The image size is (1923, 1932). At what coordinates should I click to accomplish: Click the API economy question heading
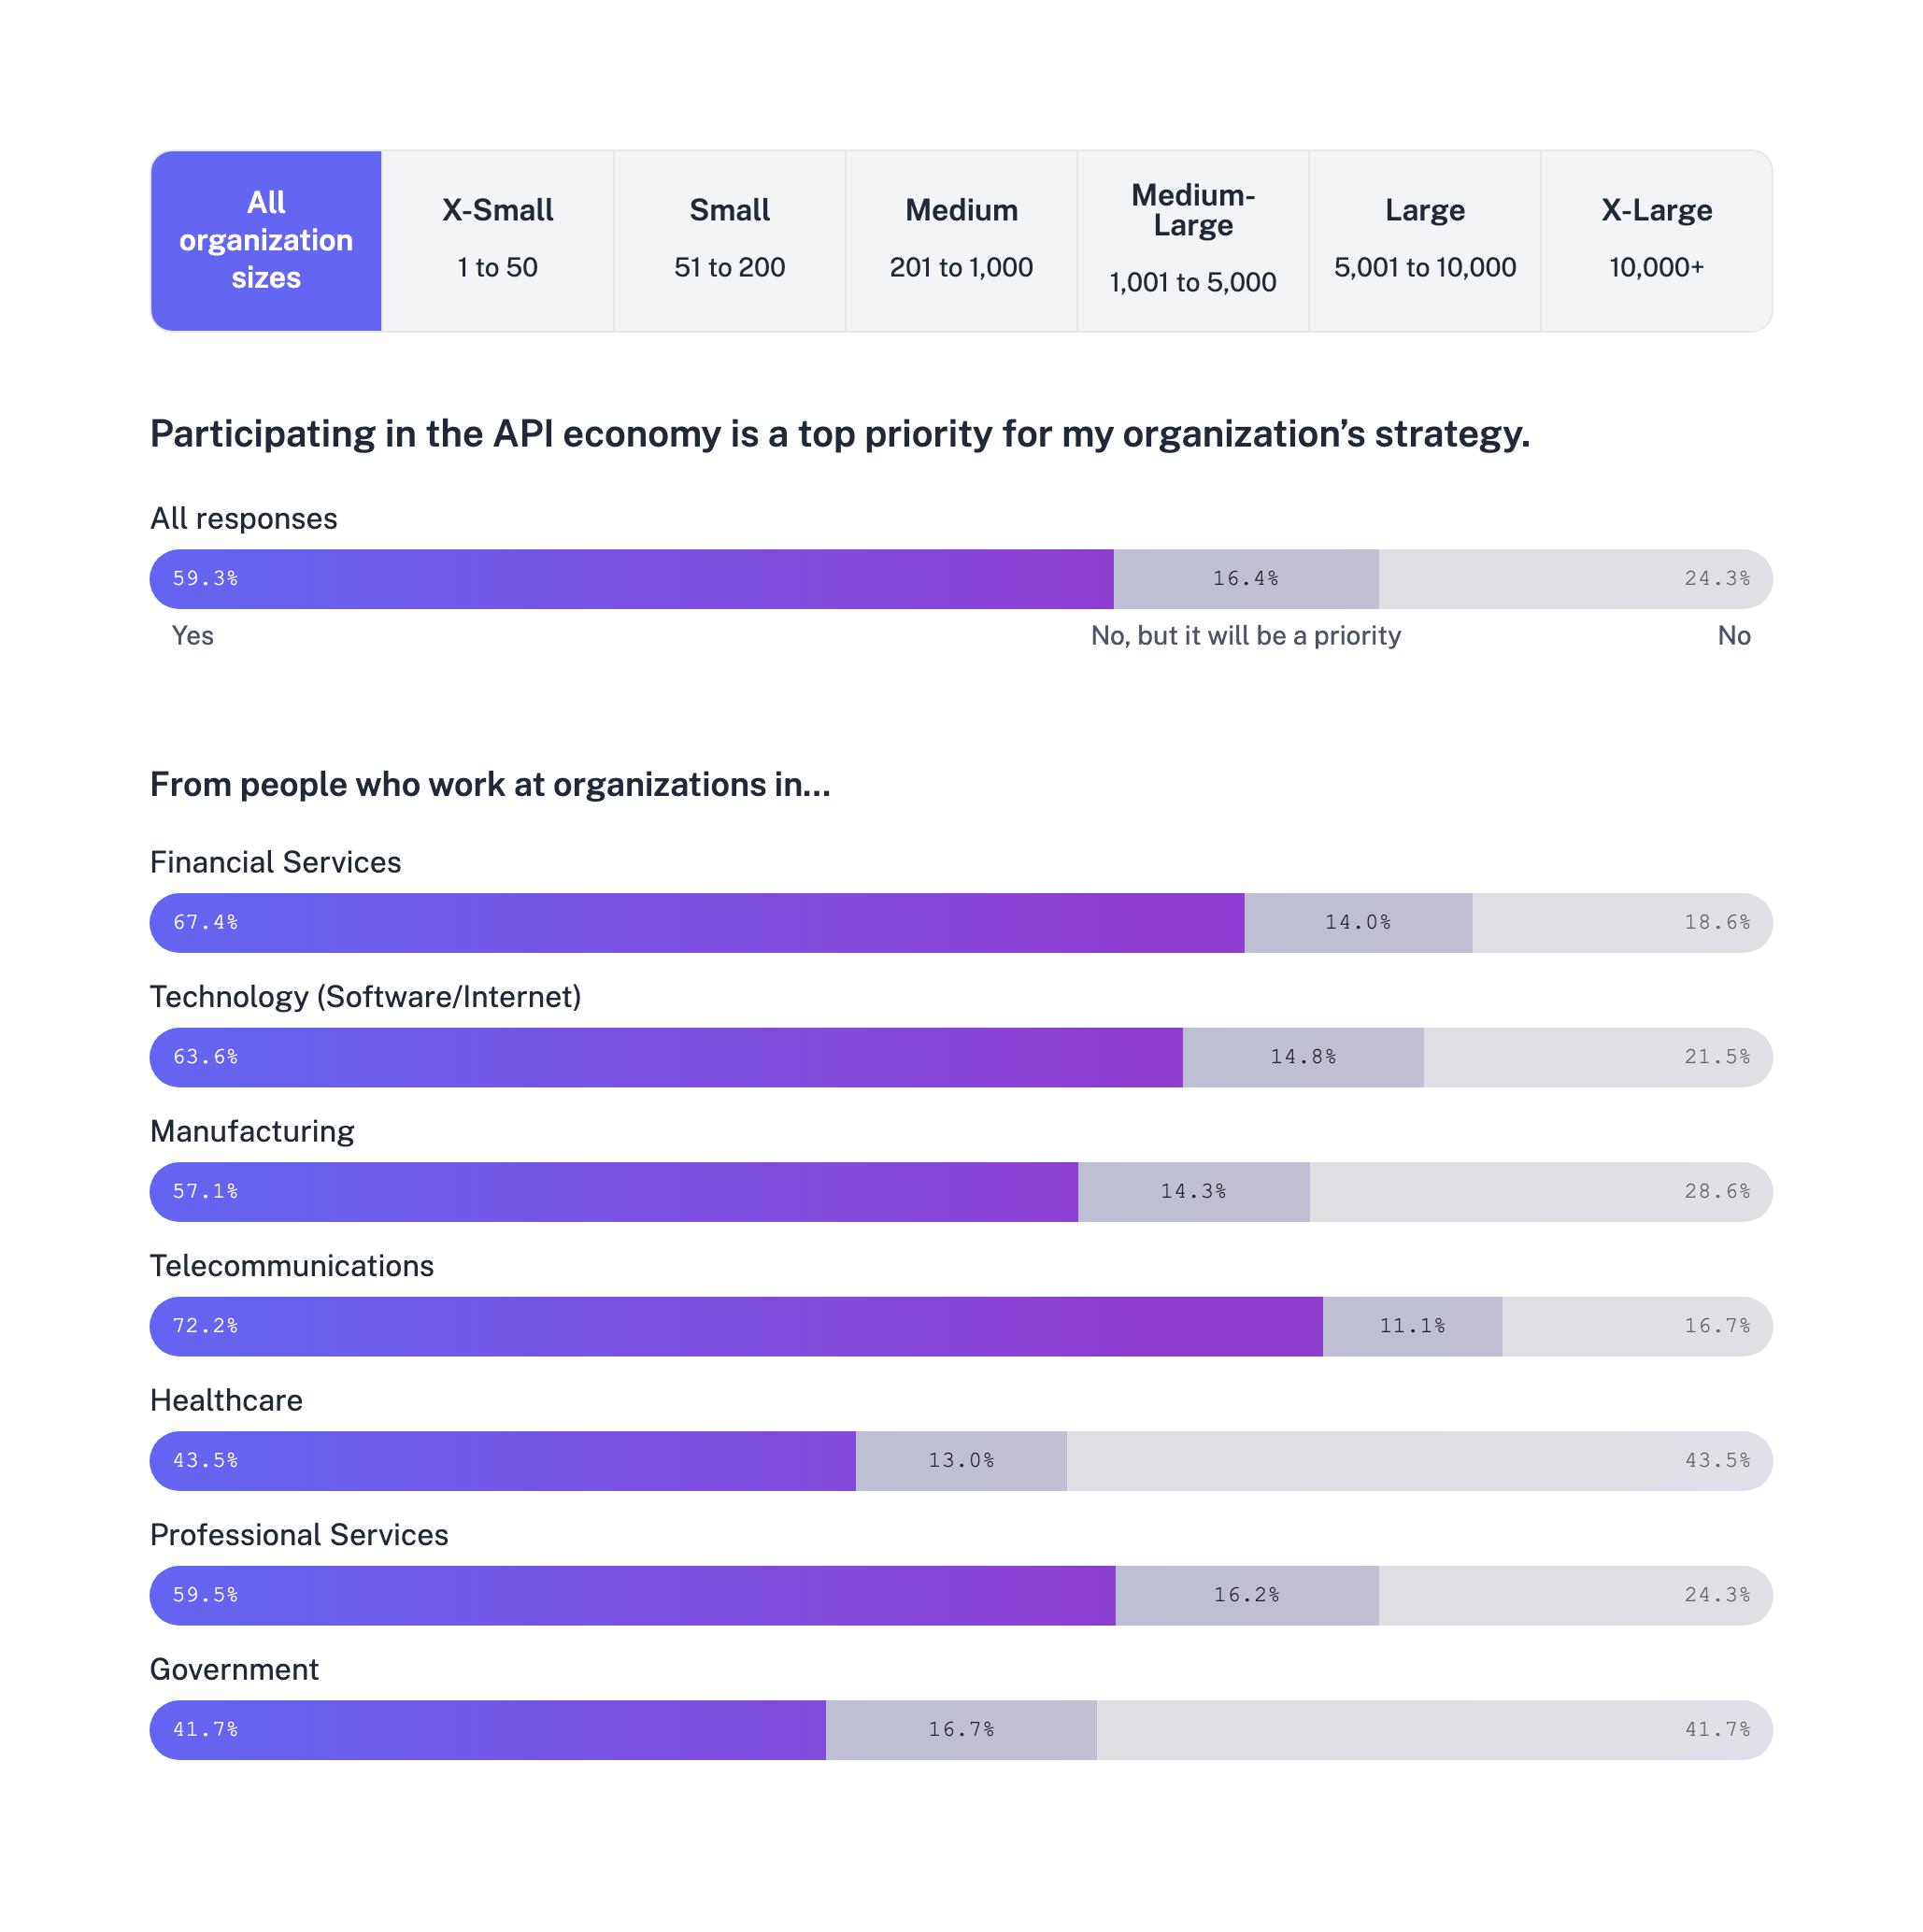pos(840,433)
